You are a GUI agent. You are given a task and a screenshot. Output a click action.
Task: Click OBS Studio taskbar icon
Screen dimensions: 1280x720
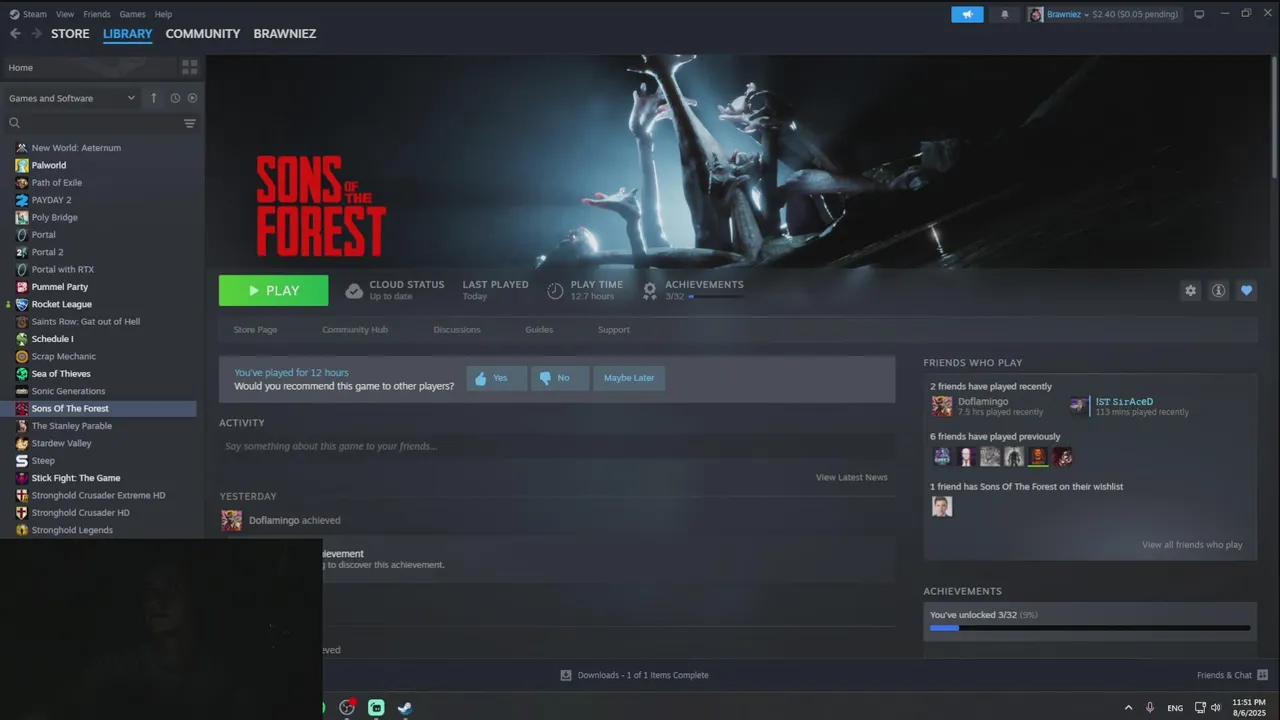347,707
